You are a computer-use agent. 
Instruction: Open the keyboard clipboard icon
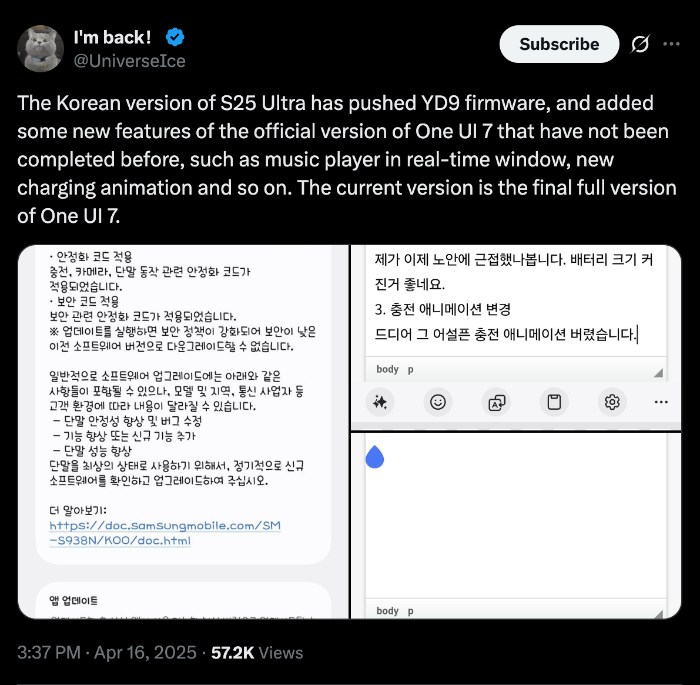[x=553, y=402]
